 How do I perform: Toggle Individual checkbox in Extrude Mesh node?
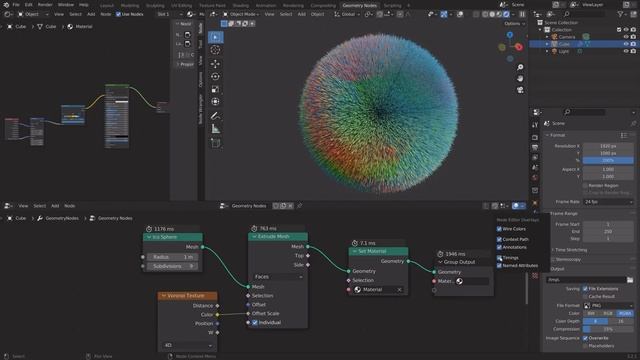(255, 322)
